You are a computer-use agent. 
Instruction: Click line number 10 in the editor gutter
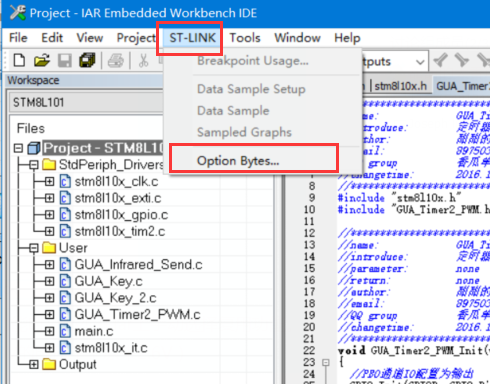[x=309, y=209]
